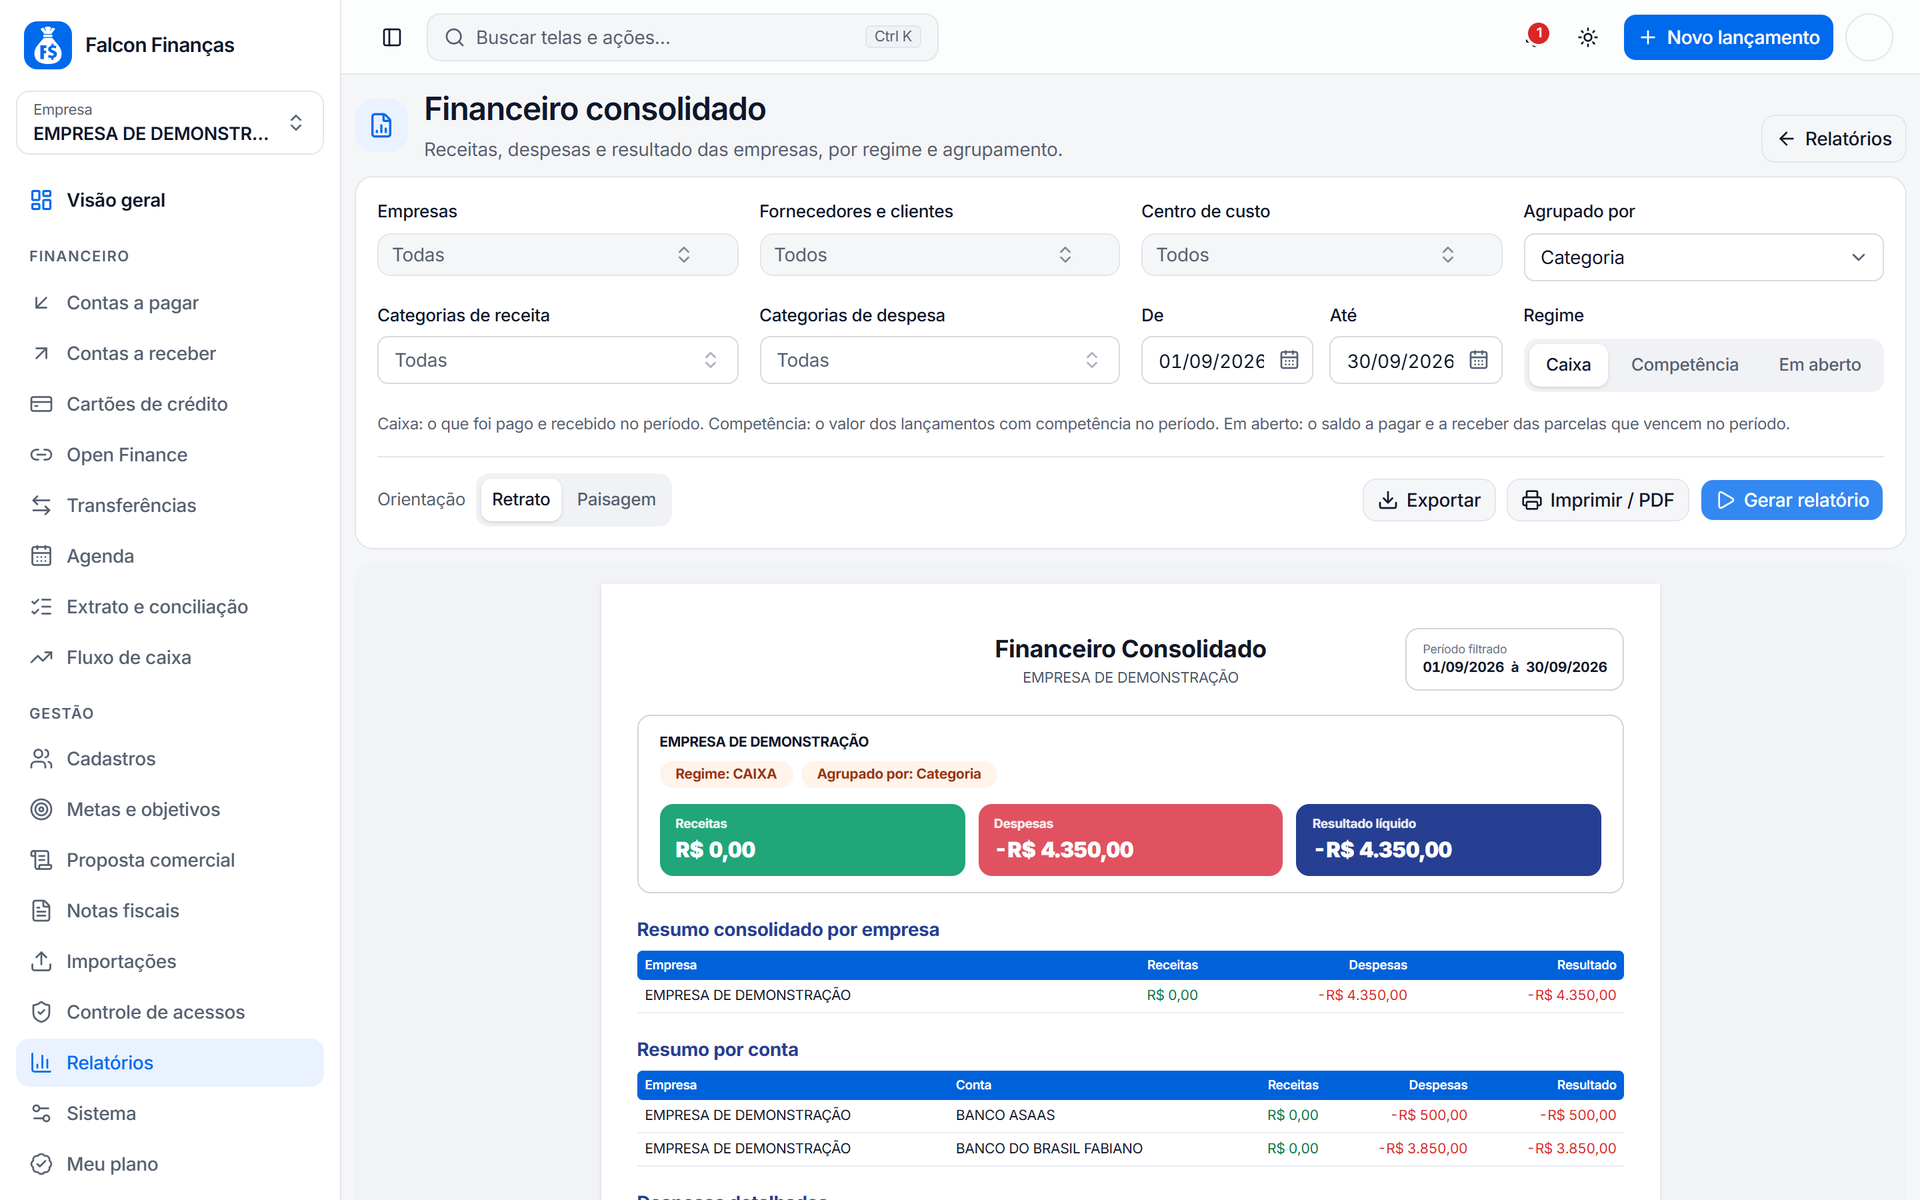This screenshot has width=1920, height=1200.
Task: Click the Falcon Finanças logo icon
Action: click(47, 45)
